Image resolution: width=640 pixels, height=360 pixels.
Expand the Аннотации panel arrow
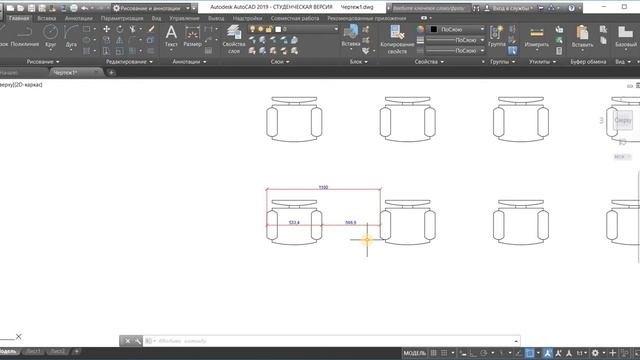[204, 62]
